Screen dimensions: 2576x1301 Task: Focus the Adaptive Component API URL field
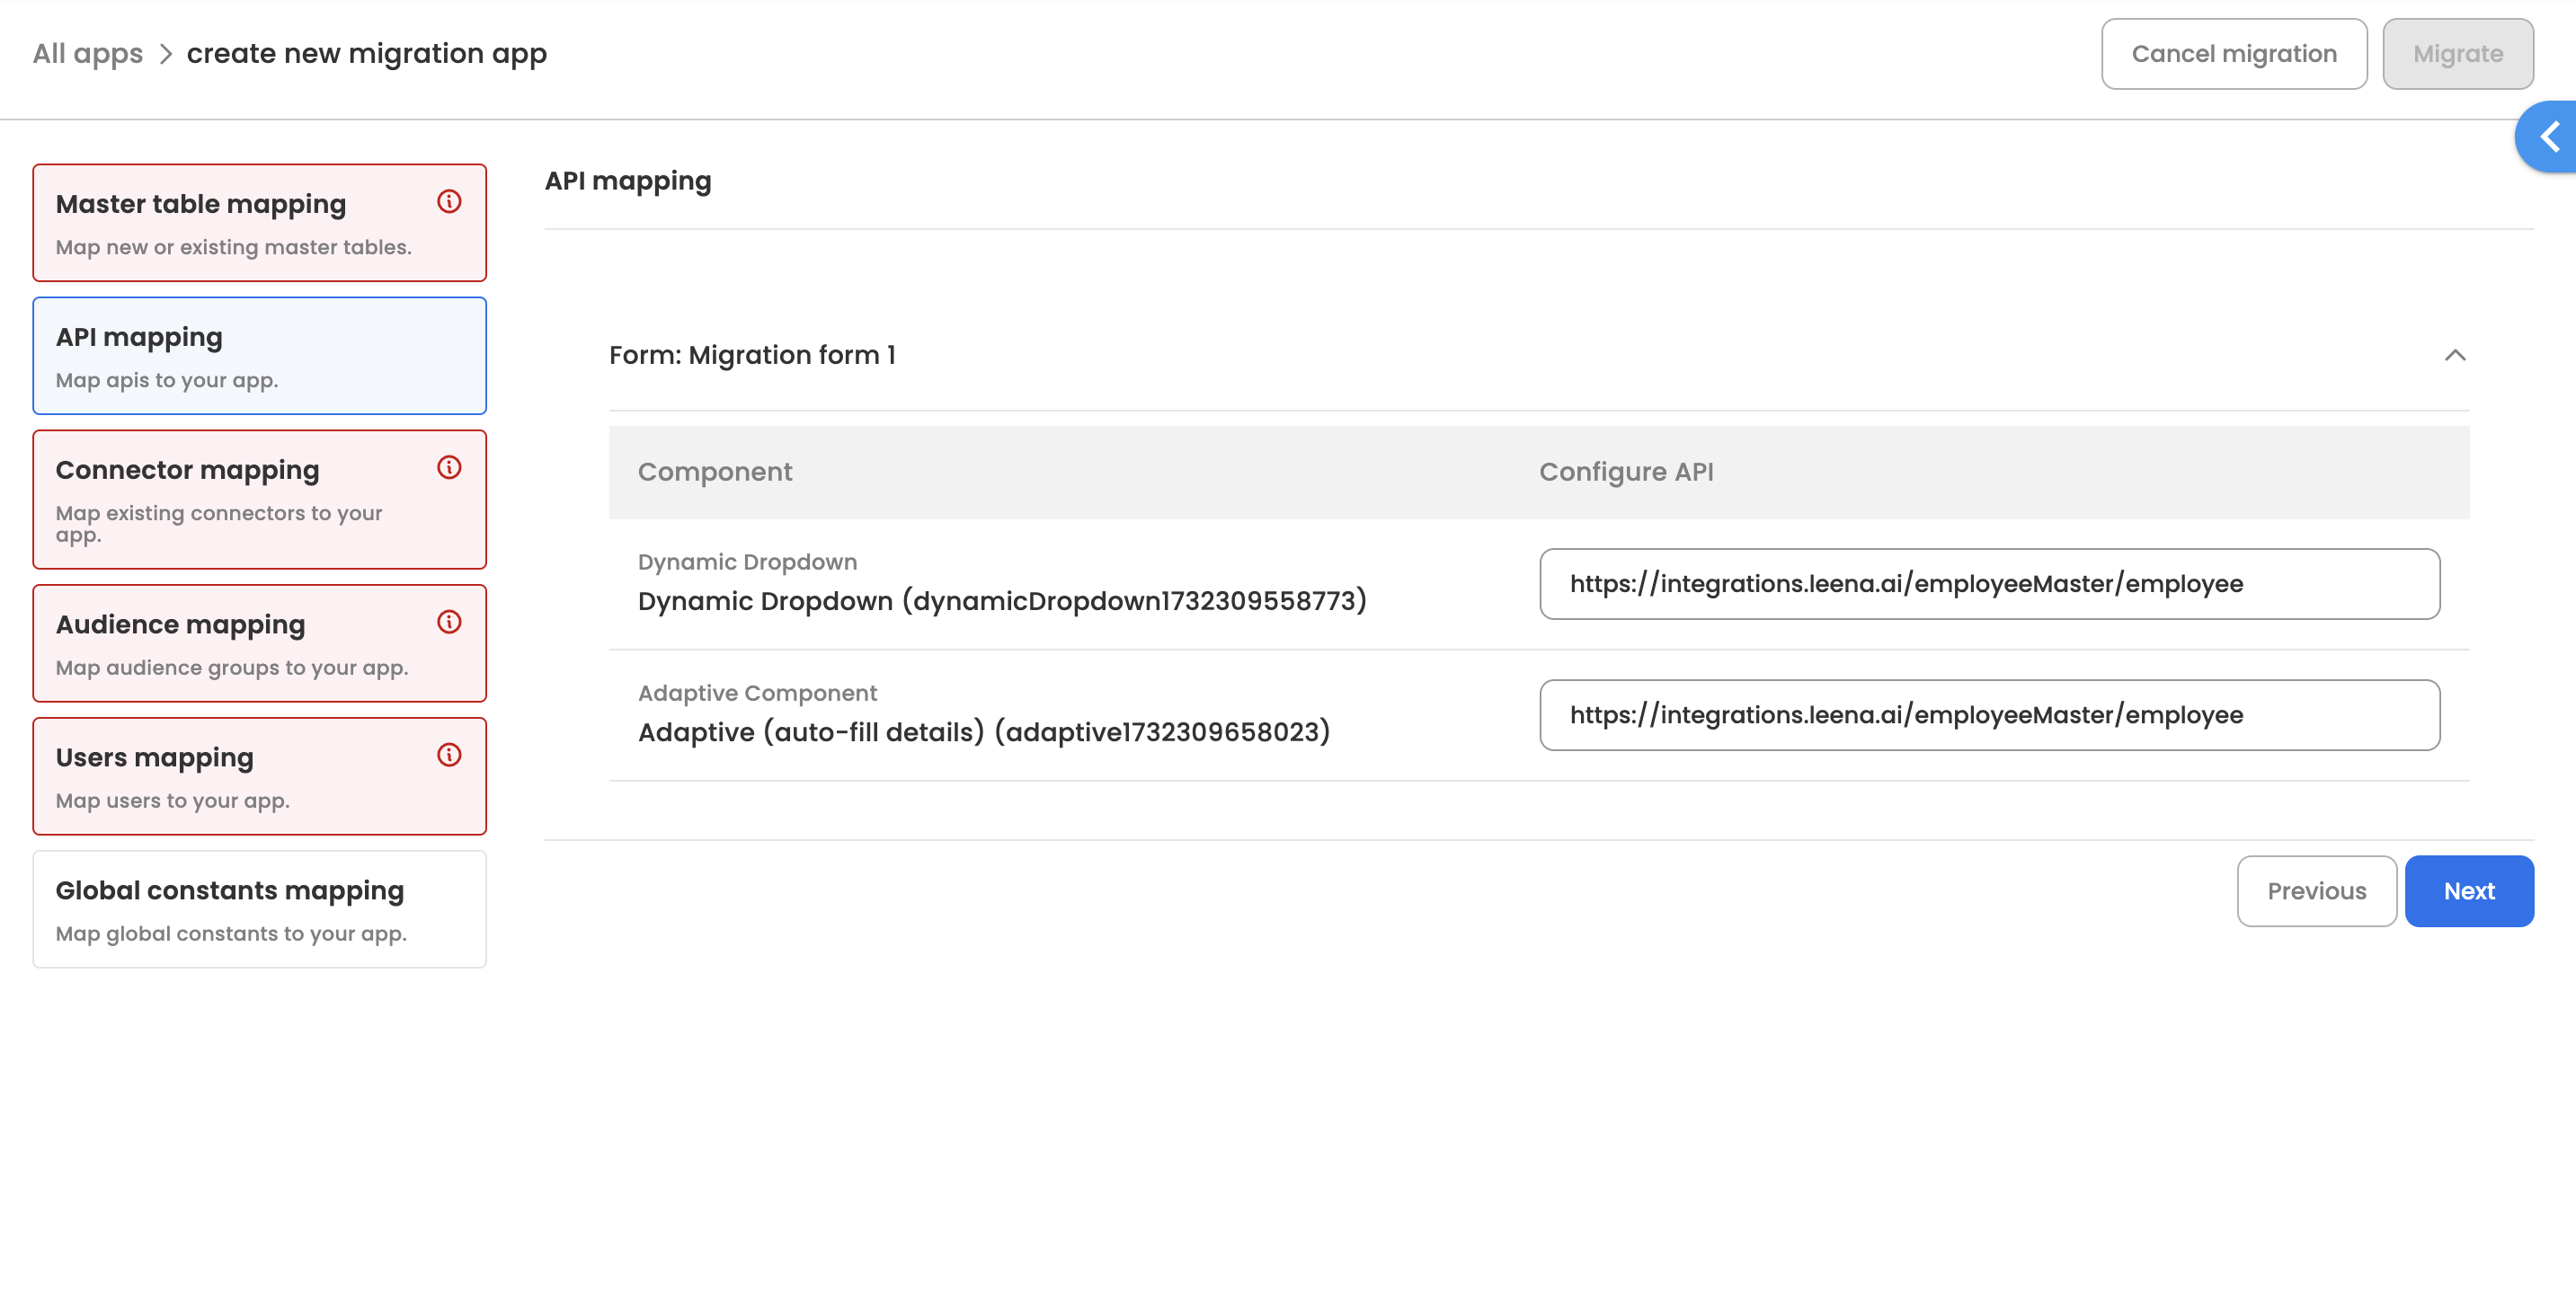coord(1988,715)
